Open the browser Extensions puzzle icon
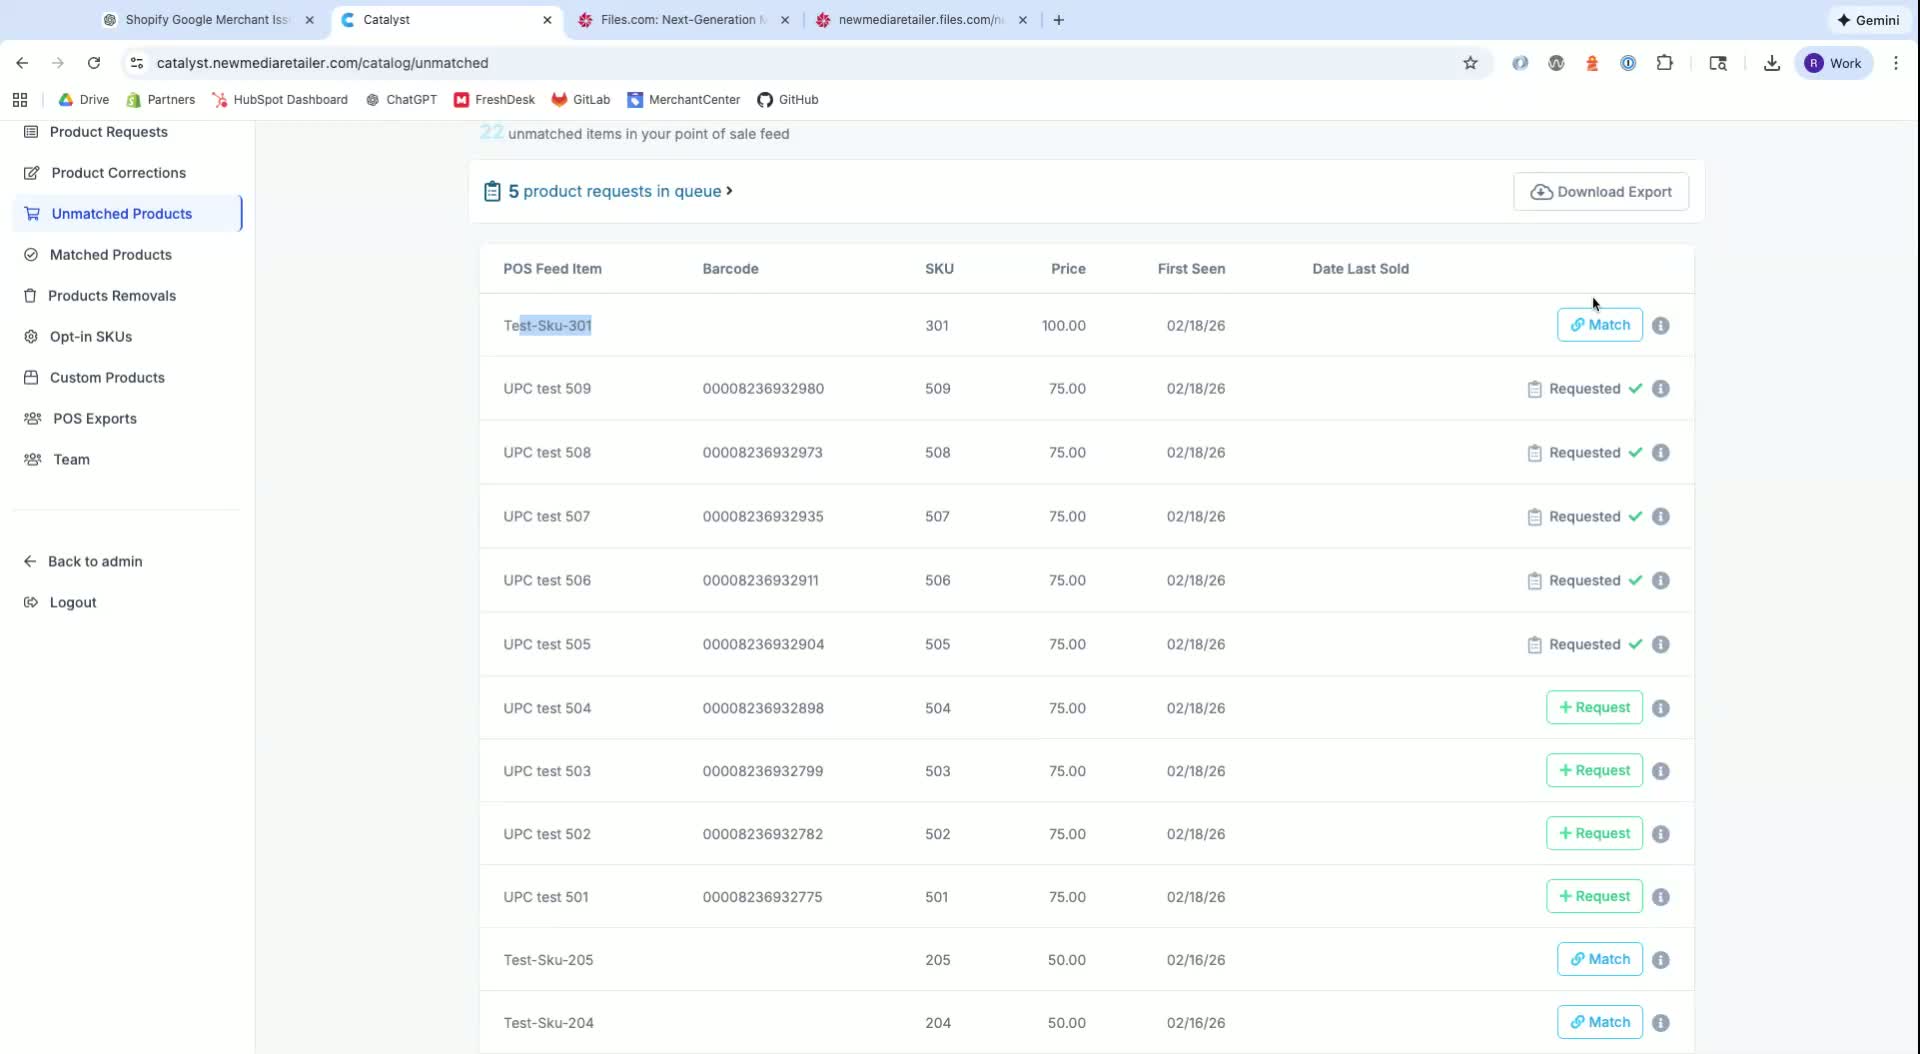The image size is (1920, 1054). point(1664,63)
